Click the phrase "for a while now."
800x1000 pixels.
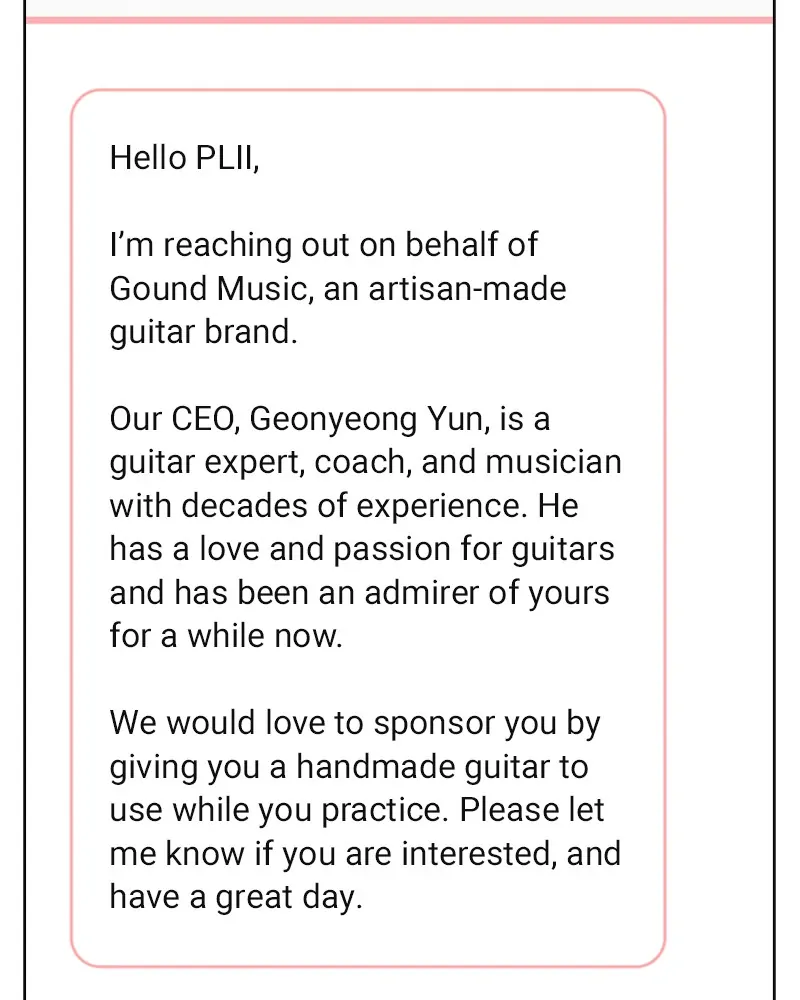[x=226, y=636]
